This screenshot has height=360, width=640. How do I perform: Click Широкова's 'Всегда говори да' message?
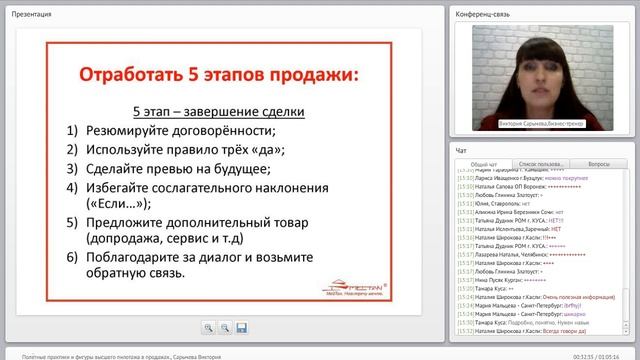(522, 331)
